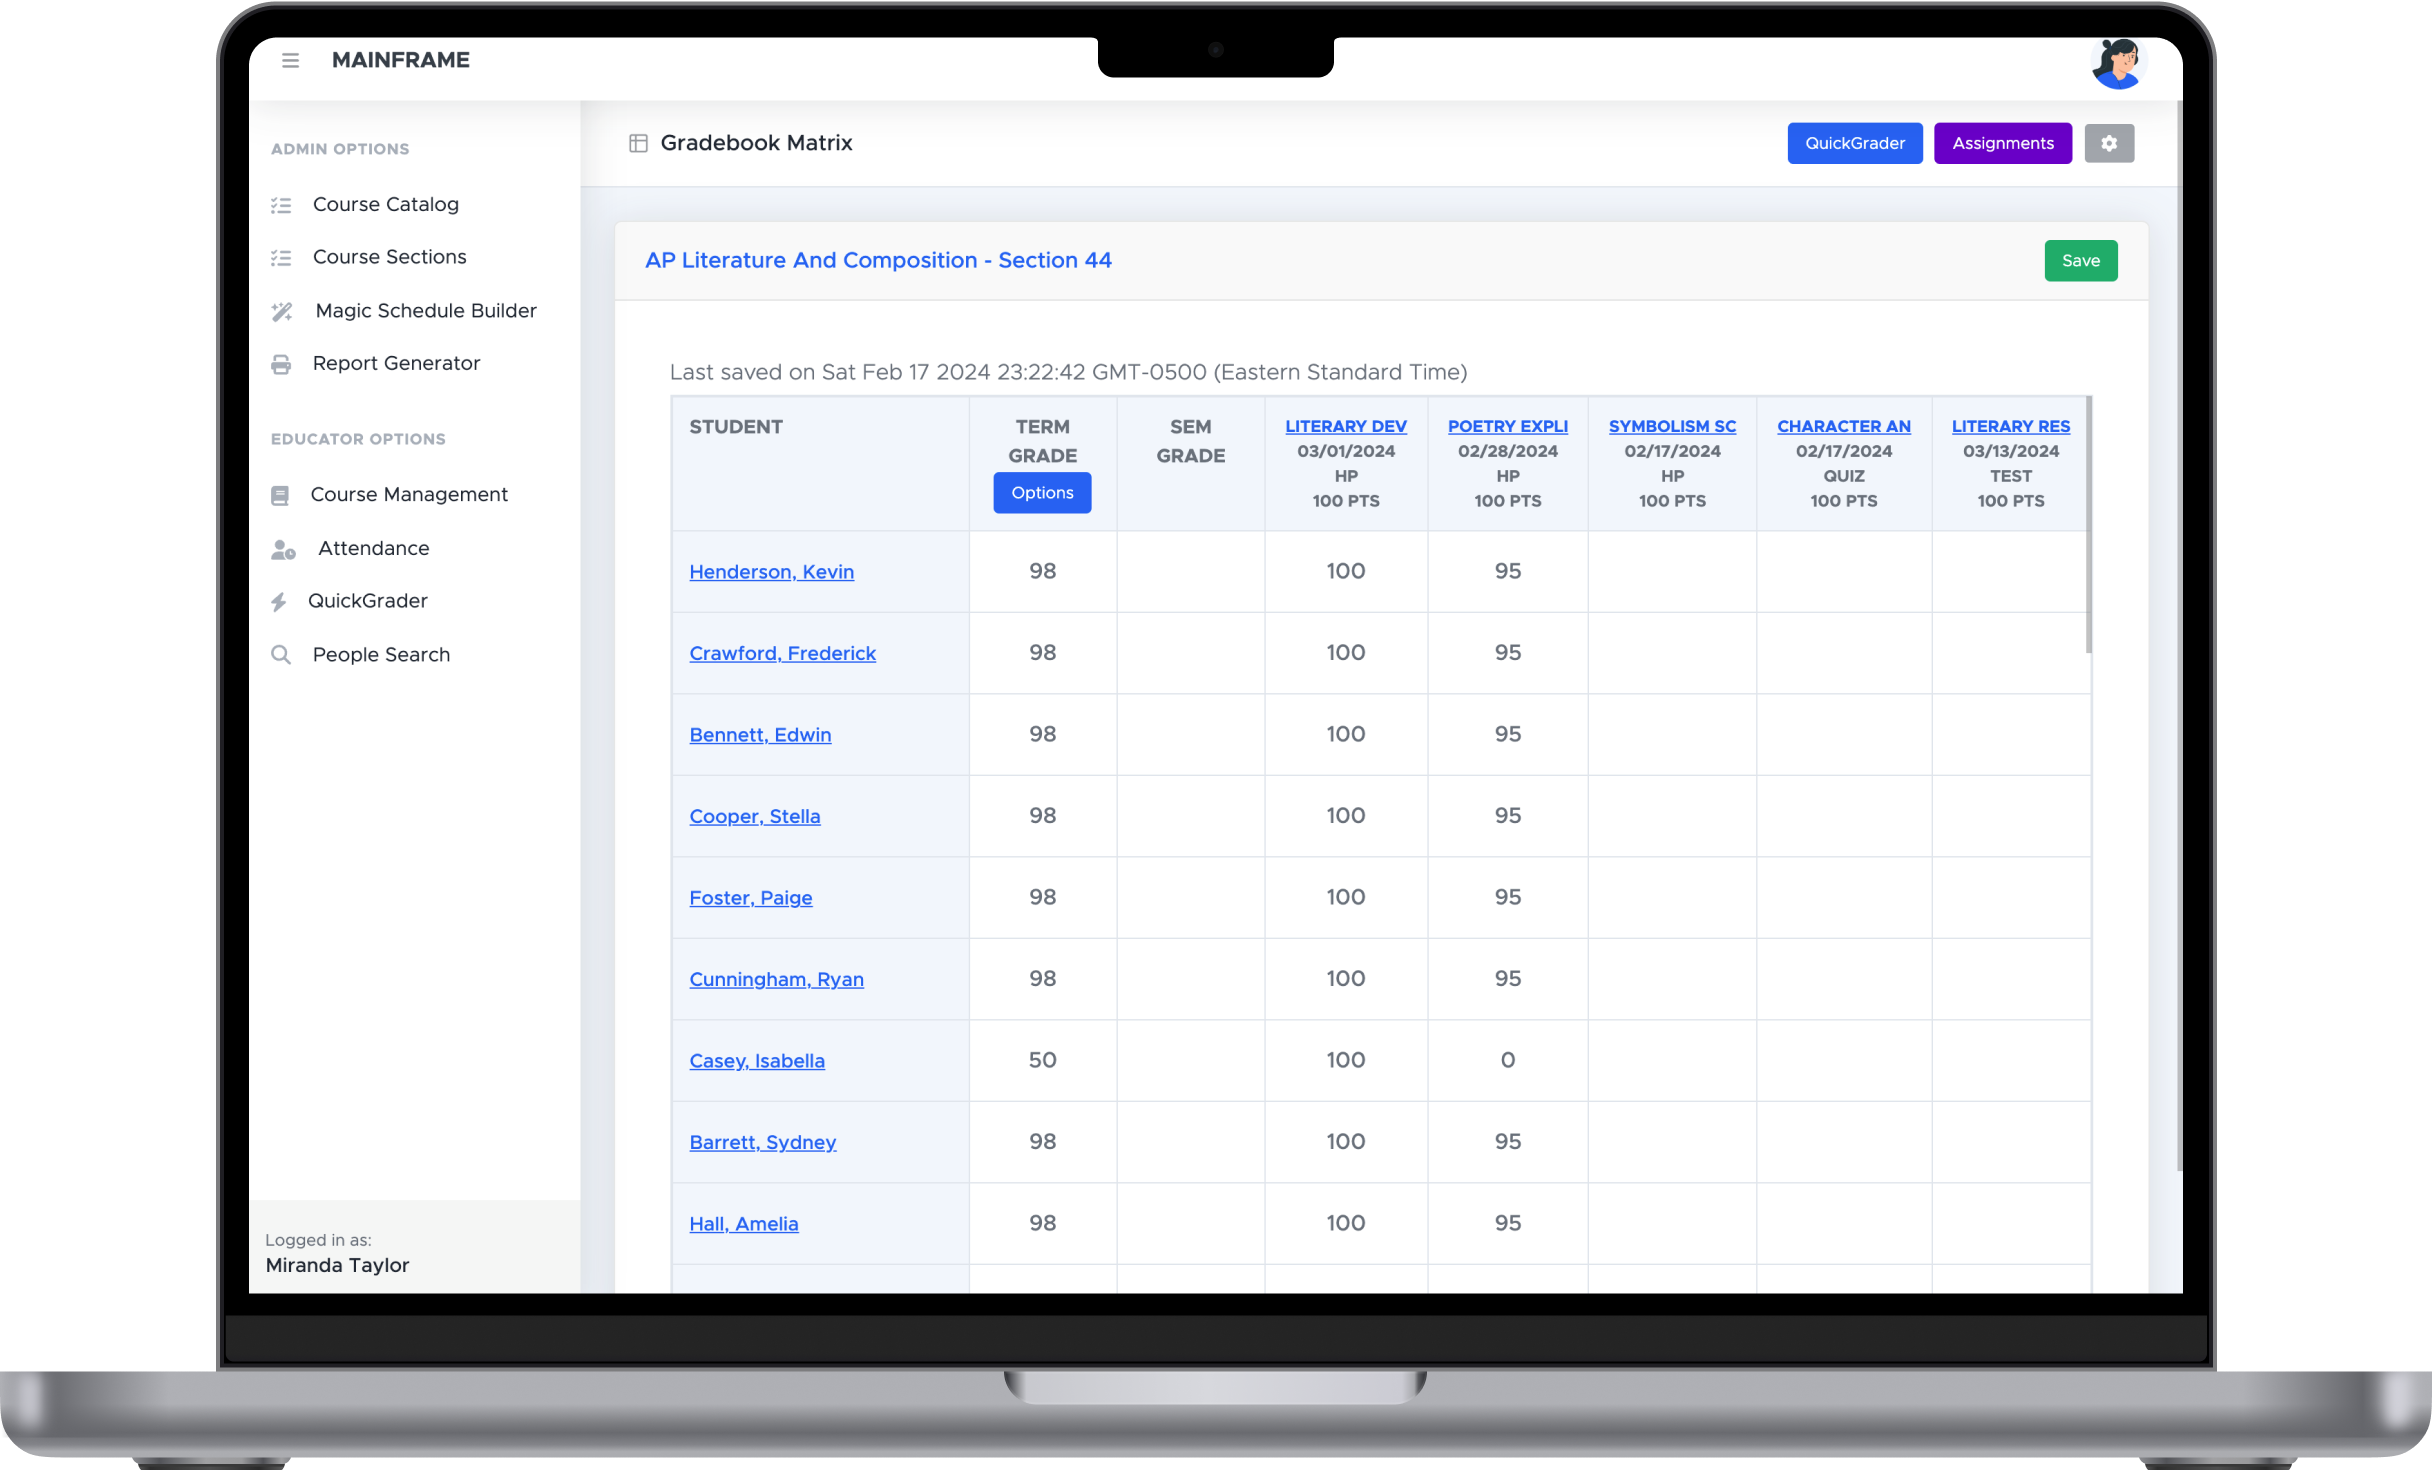Click the Attendance person icon
This screenshot has height=1470, width=2432.
point(283,549)
